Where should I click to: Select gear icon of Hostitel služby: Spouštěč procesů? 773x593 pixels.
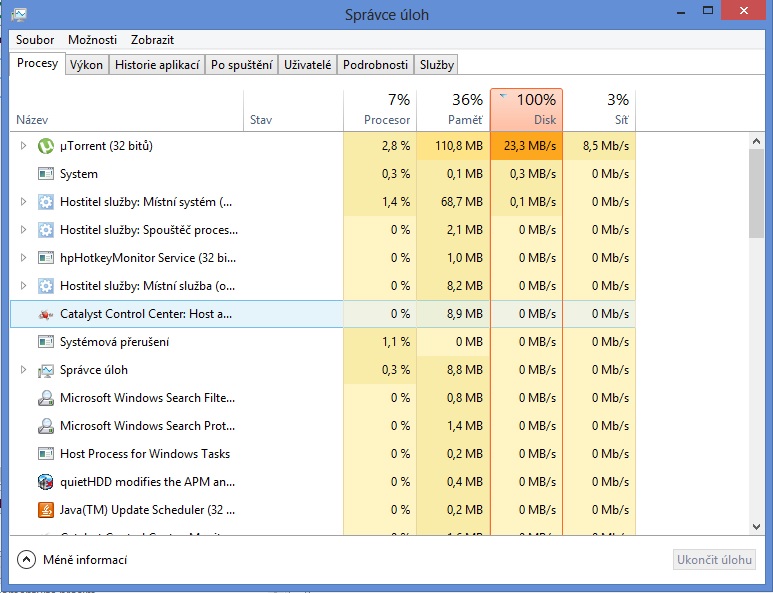click(46, 230)
